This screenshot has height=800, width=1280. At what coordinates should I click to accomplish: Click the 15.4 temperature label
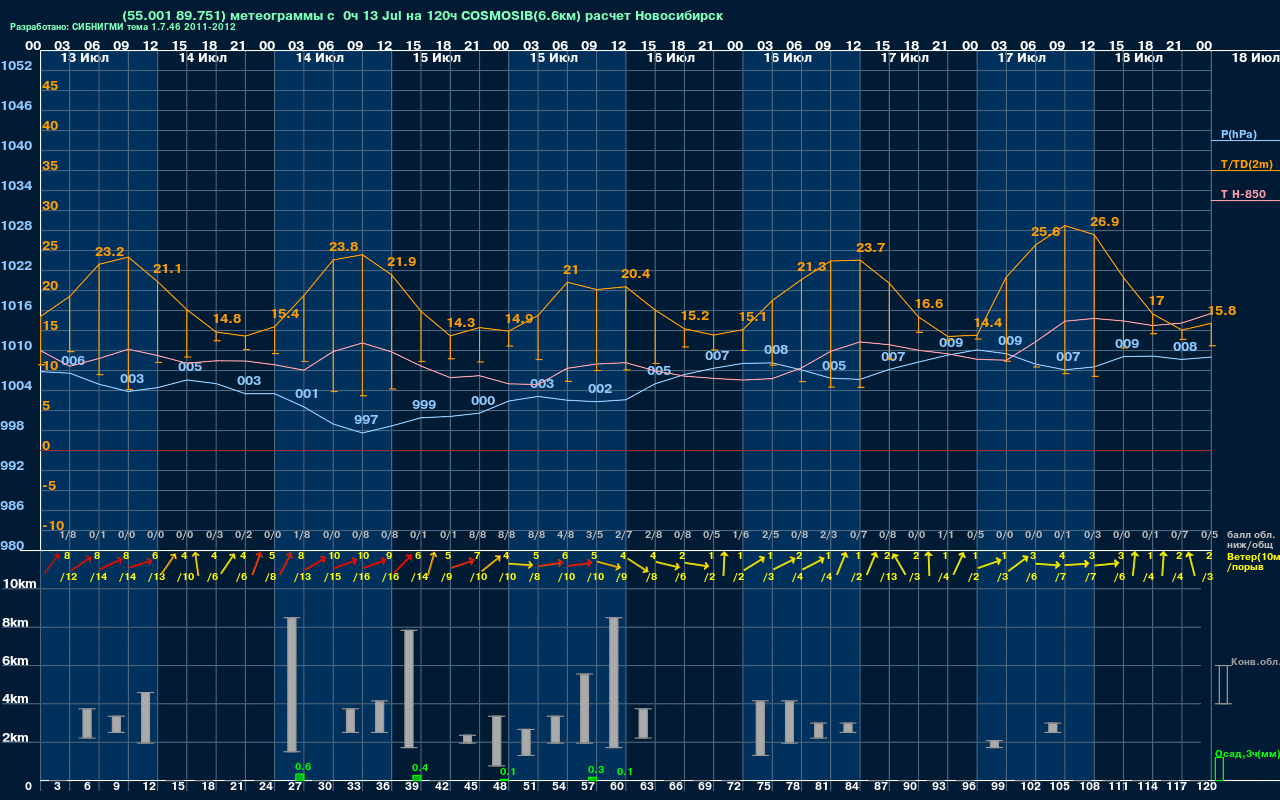285,314
